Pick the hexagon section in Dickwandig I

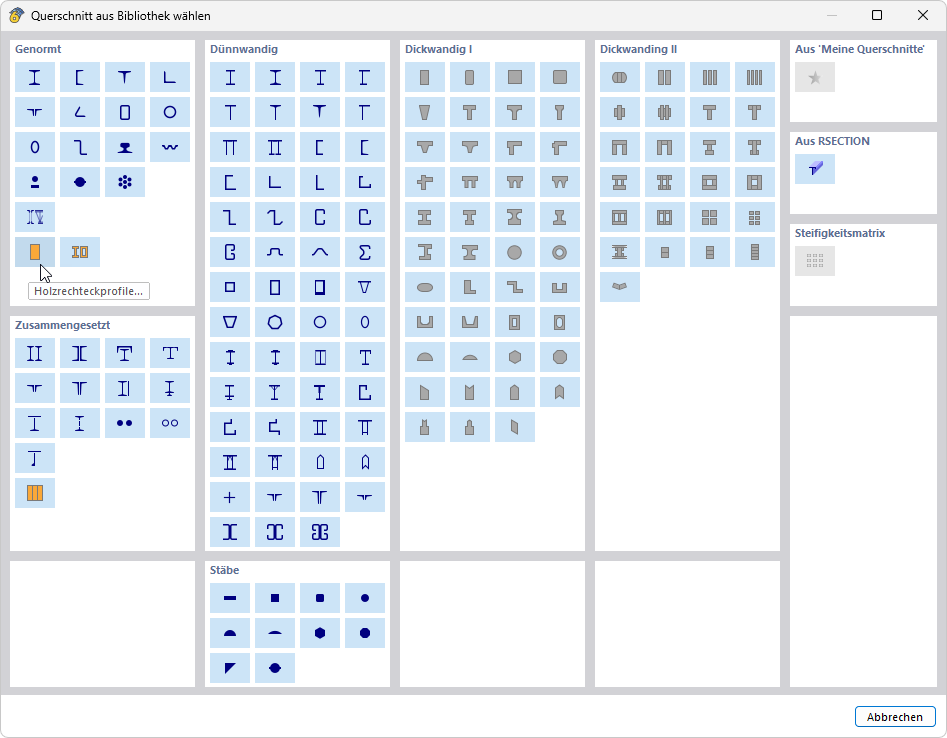(x=515, y=358)
